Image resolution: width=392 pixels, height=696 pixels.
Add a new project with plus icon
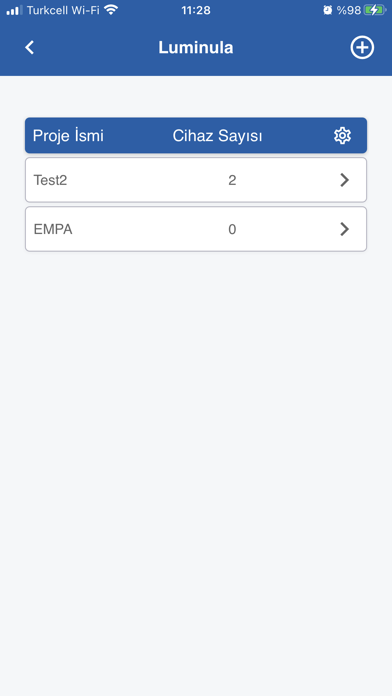point(362,47)
